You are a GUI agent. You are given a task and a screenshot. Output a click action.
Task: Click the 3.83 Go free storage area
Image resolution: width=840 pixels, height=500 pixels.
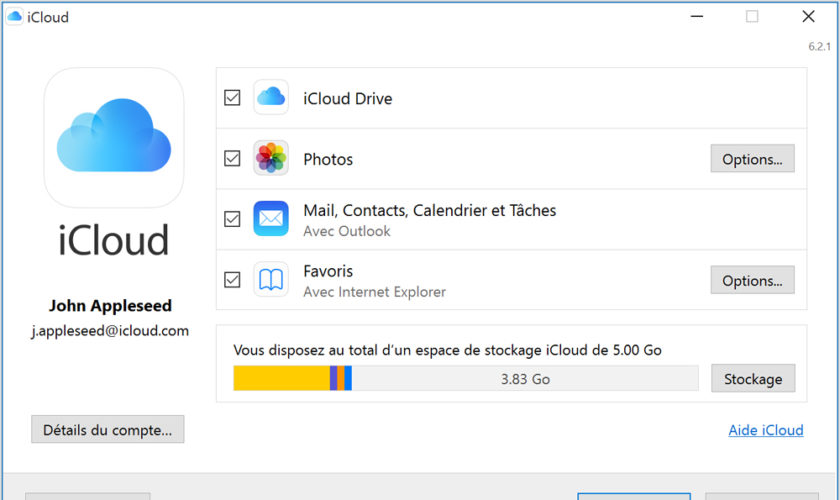click(x=525, y=379)
